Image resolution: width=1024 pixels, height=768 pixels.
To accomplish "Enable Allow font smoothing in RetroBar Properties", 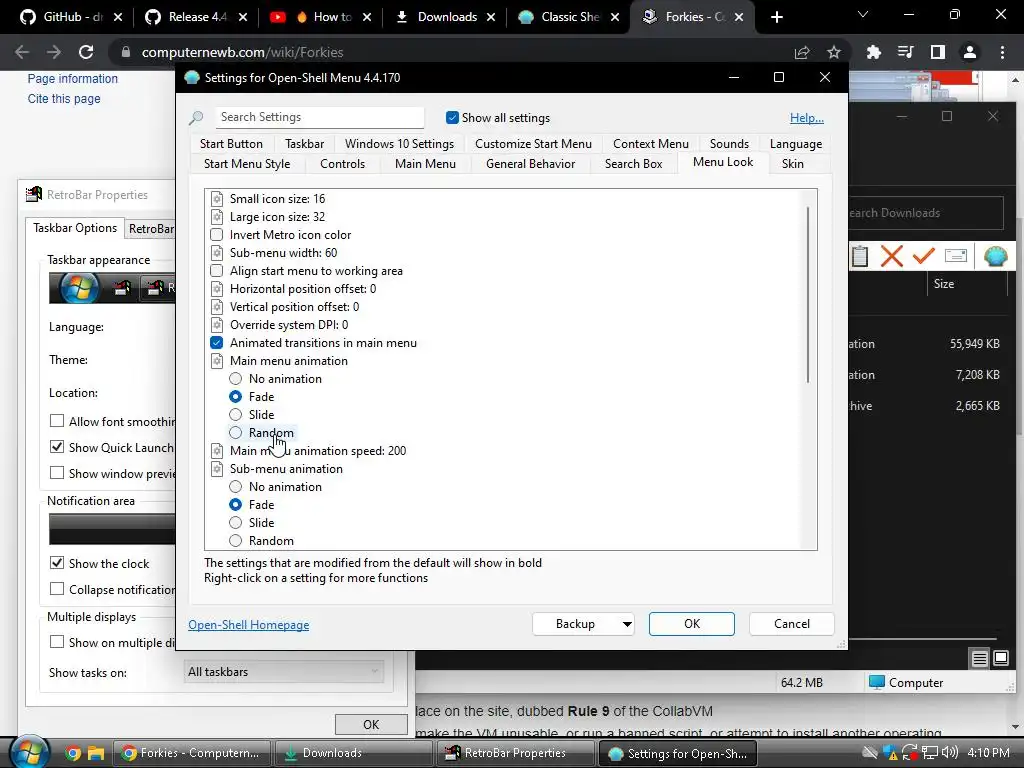I will 57,421.
